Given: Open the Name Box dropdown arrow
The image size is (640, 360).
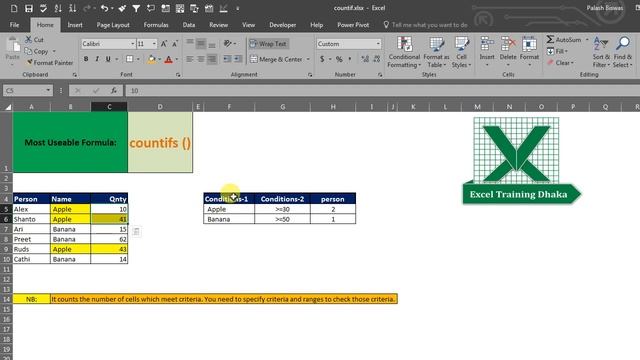Looking at the screenshot, I should tap(48, 90).
